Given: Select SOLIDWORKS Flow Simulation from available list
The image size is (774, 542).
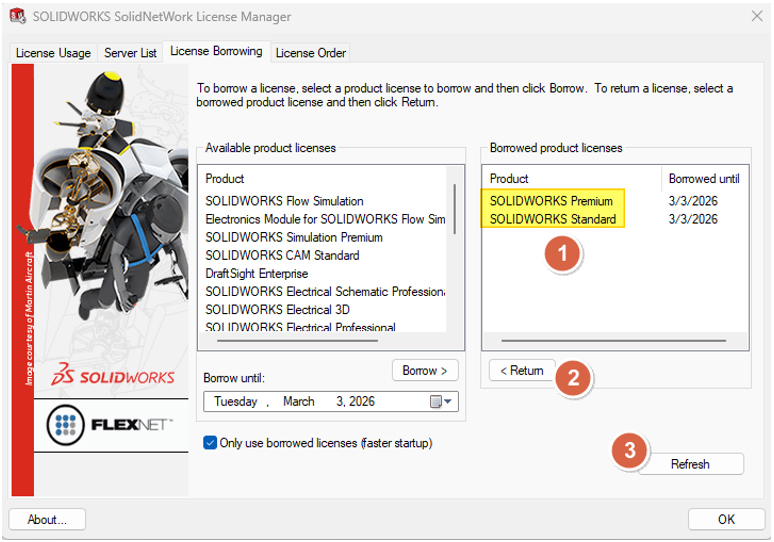Looking at the screenshot, I should click(284, 201).
